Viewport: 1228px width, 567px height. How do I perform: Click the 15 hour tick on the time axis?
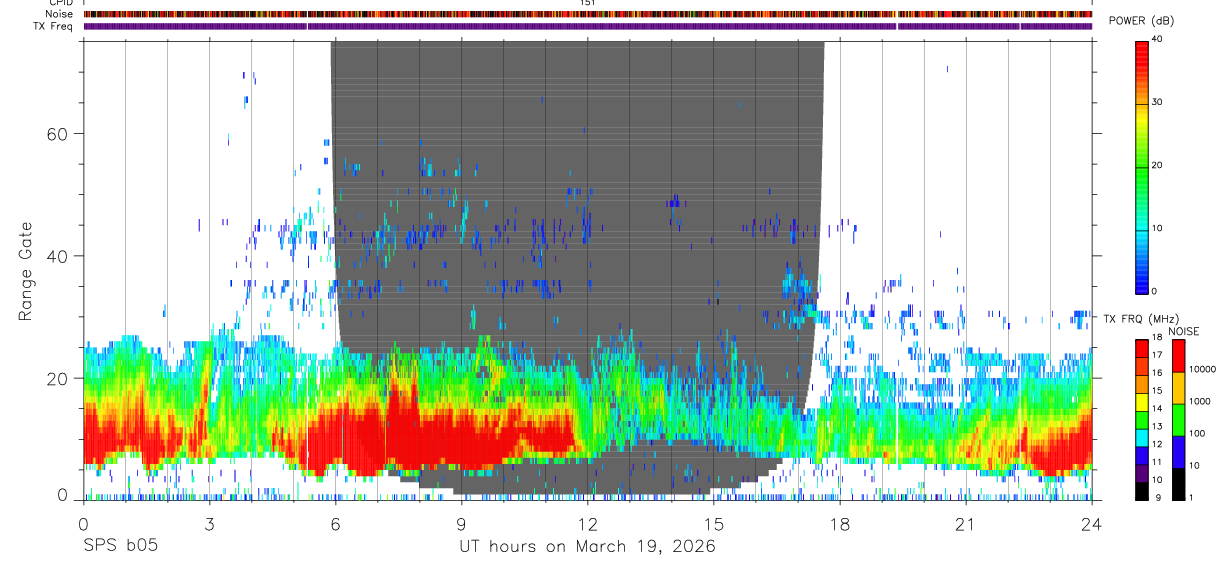(x=713, y=523)
